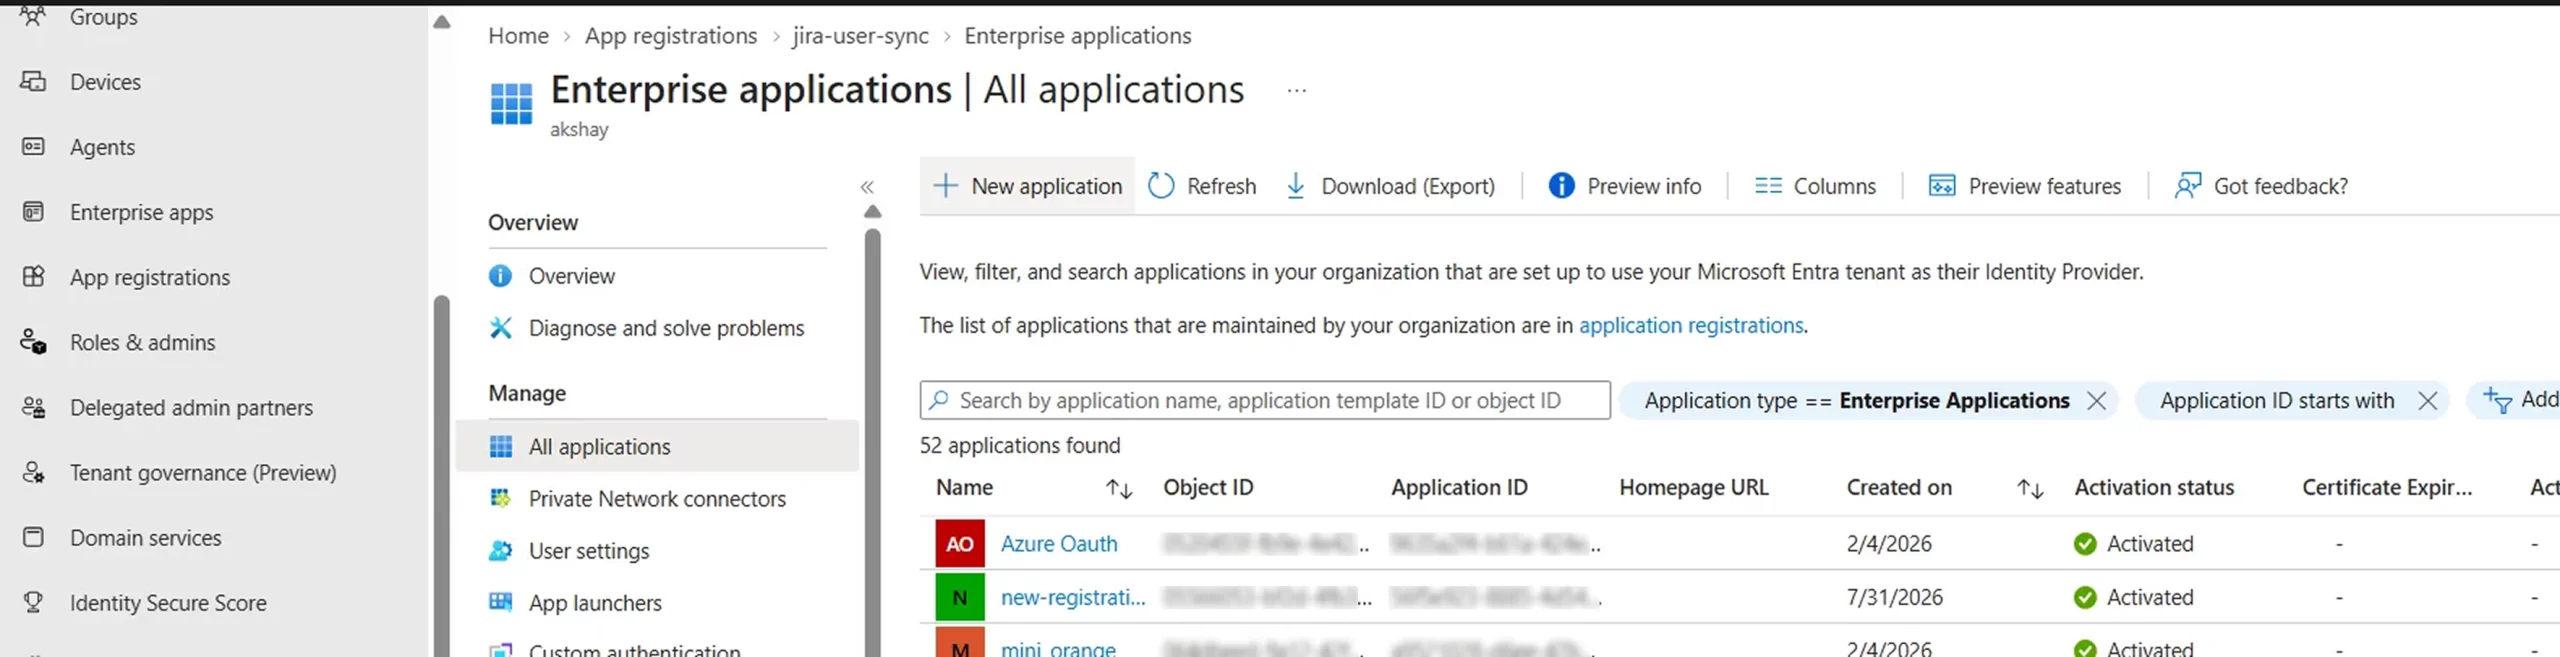Image resolution: width=2560 pixels, height=657 pixels.
Task: Click Download (Export) in toolbar
Action: (1390, 186)
